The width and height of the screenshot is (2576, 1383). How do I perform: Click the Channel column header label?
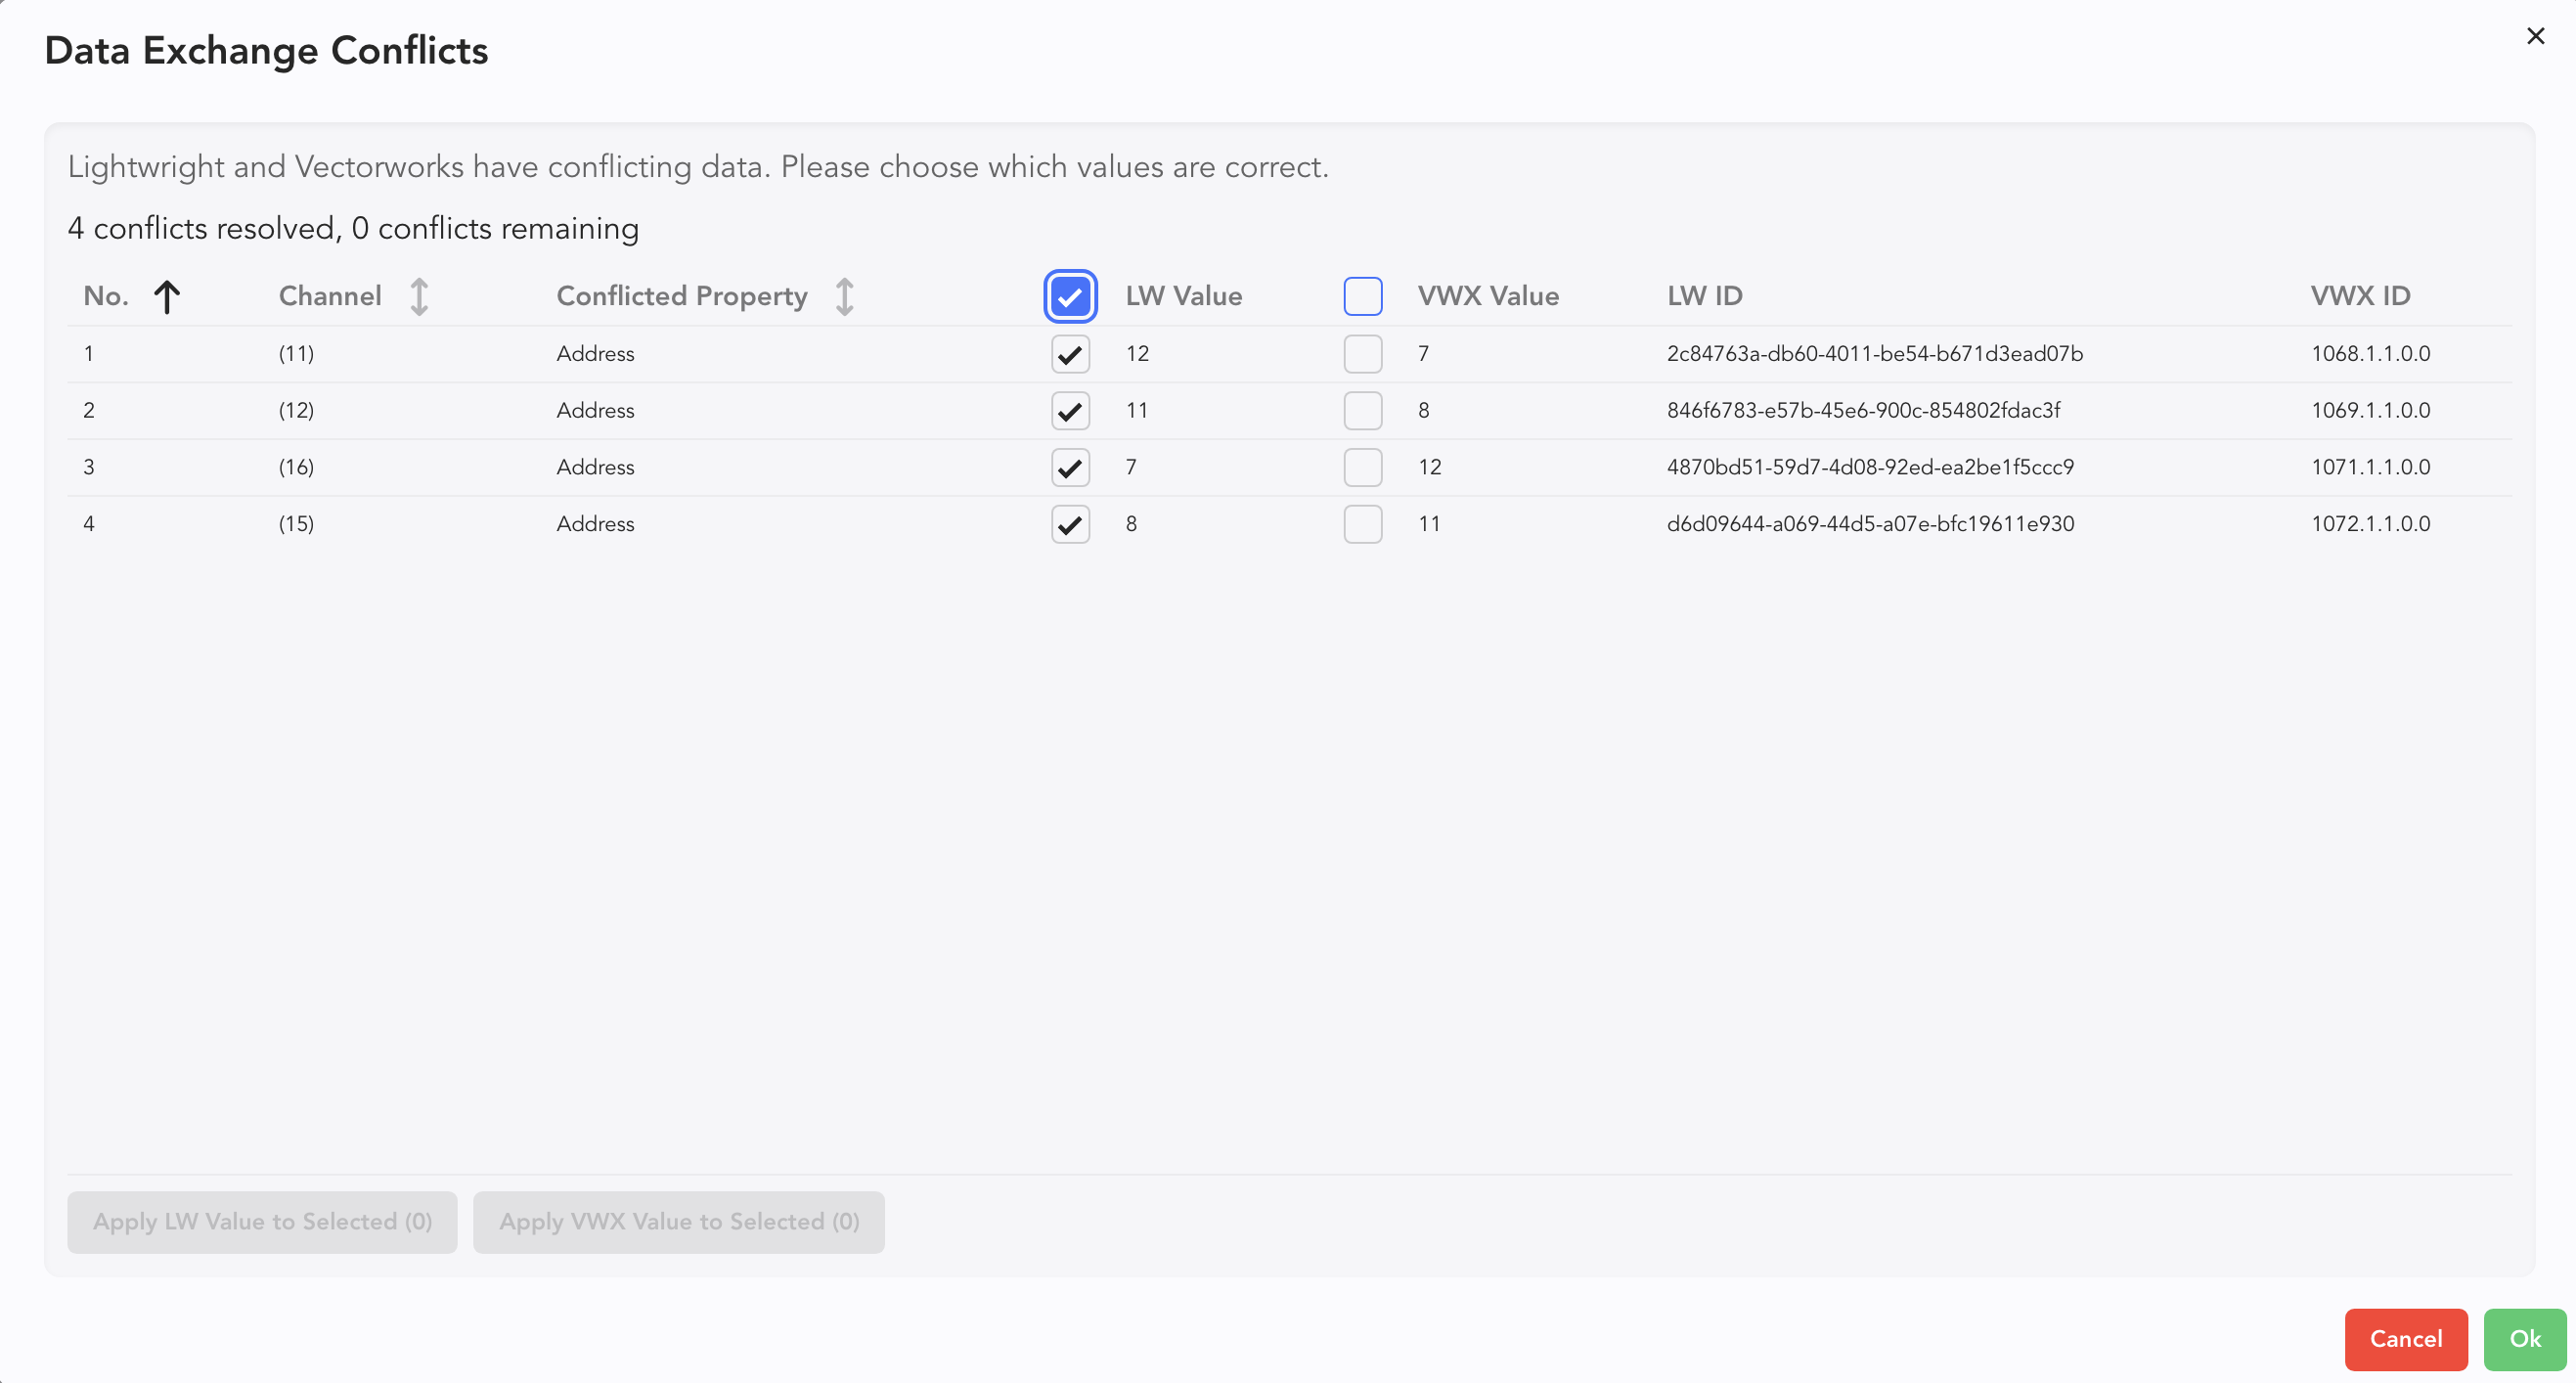[330, 296]
